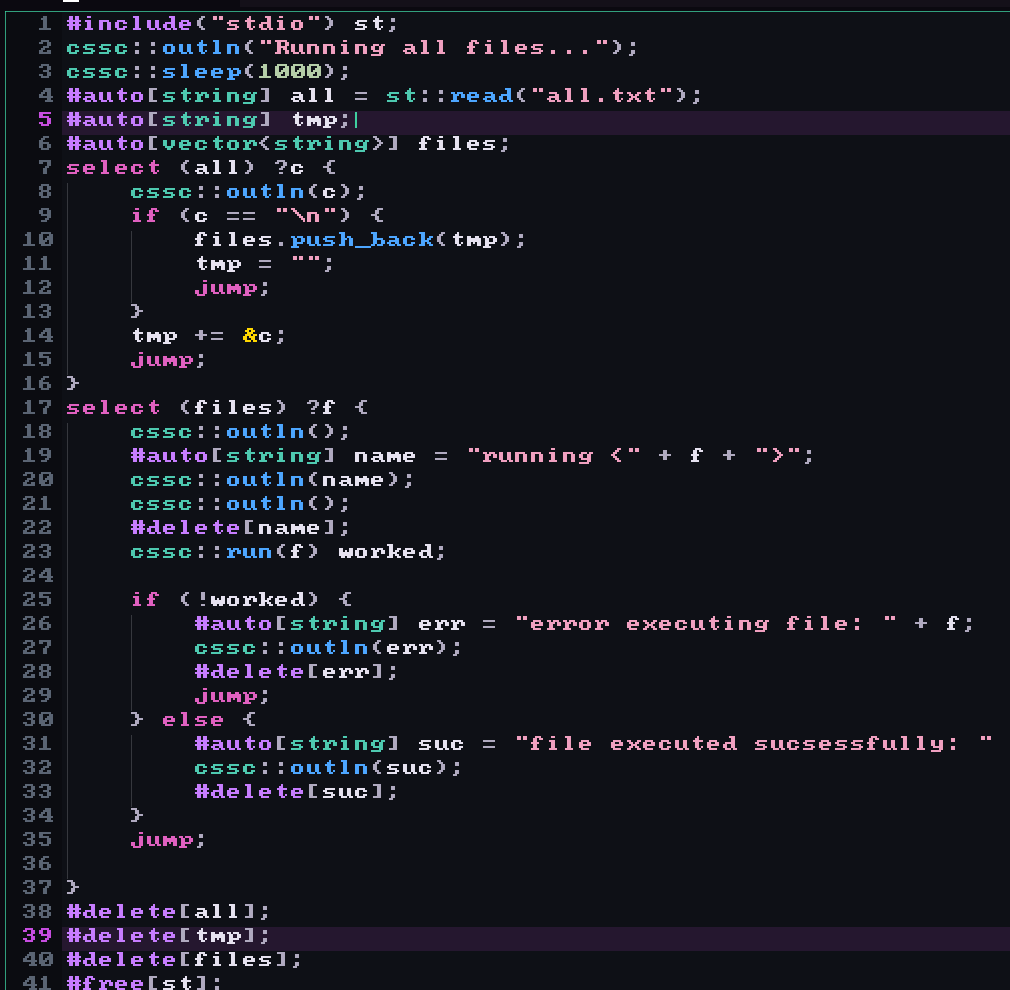Click the &c reference on line 14
The image size is (1010, 990).
[x=257, y=336]
